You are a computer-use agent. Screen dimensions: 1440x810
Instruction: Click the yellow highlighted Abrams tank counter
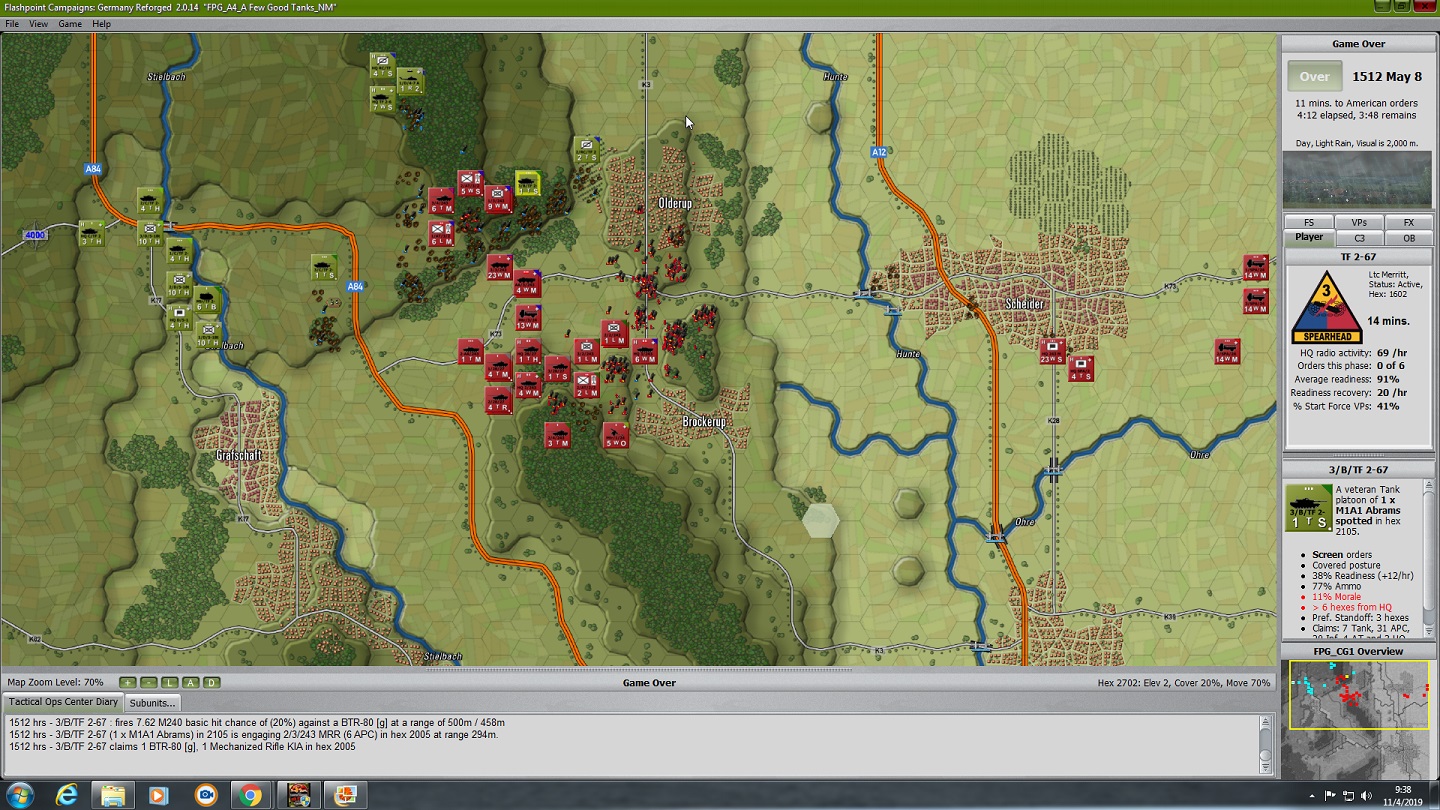[528, 184]
